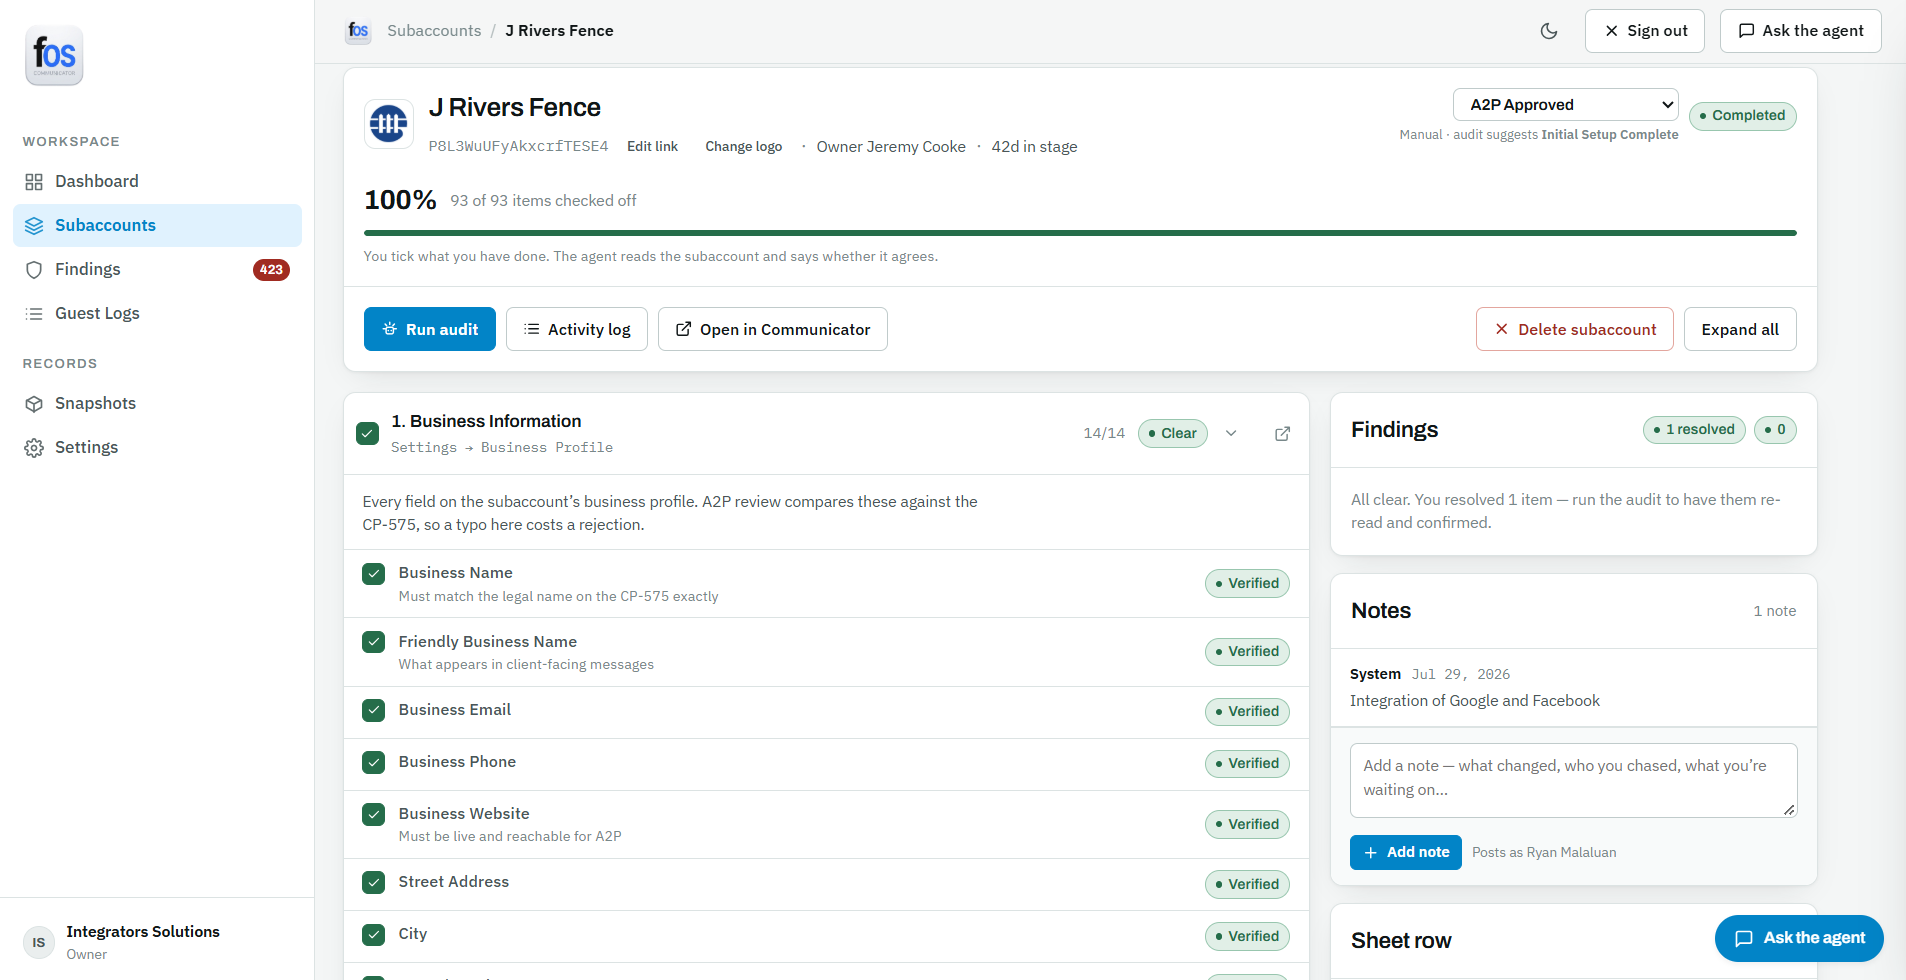Screen dimensions: 1906x980
Task: Click the J Rivers Fence logo
Action: 389,125
